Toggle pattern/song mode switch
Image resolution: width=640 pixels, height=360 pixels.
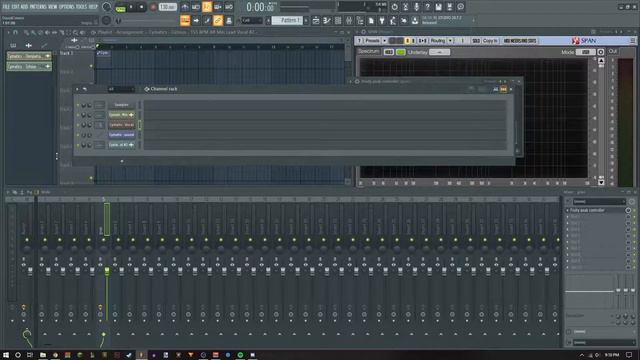pyautogui.click(x=121, y=7)
